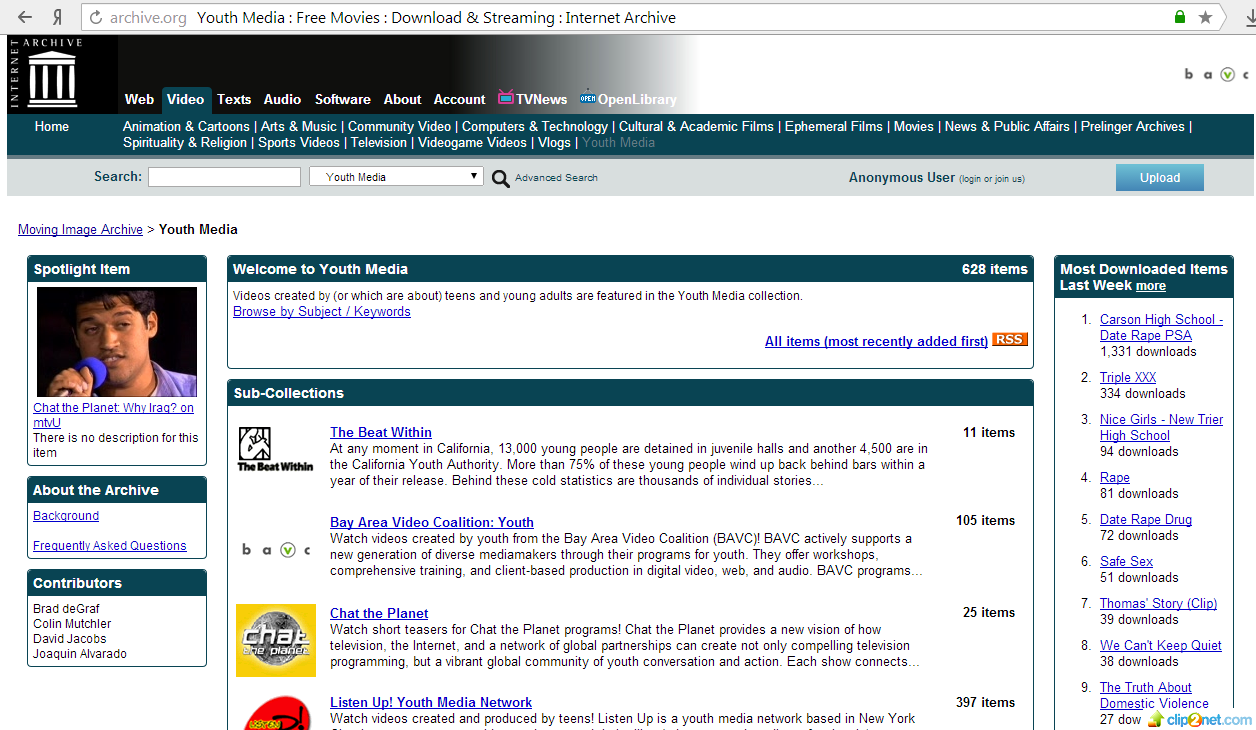Click the bookmark star in address bar
This screenshot has width=1256, height=730.
click(x=1206, y=17)
